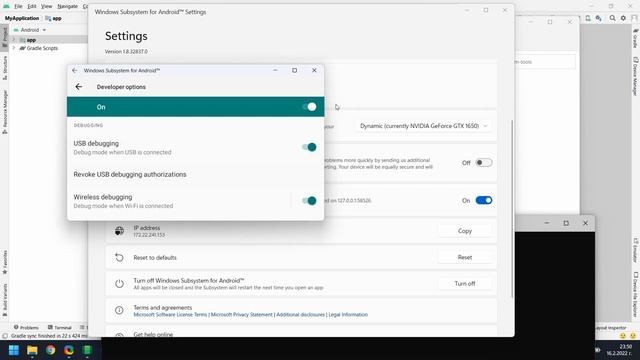This screenshot has height=360, width=640.
Task: Click the status bar tool window square icon
Action: tap(4, 336)
